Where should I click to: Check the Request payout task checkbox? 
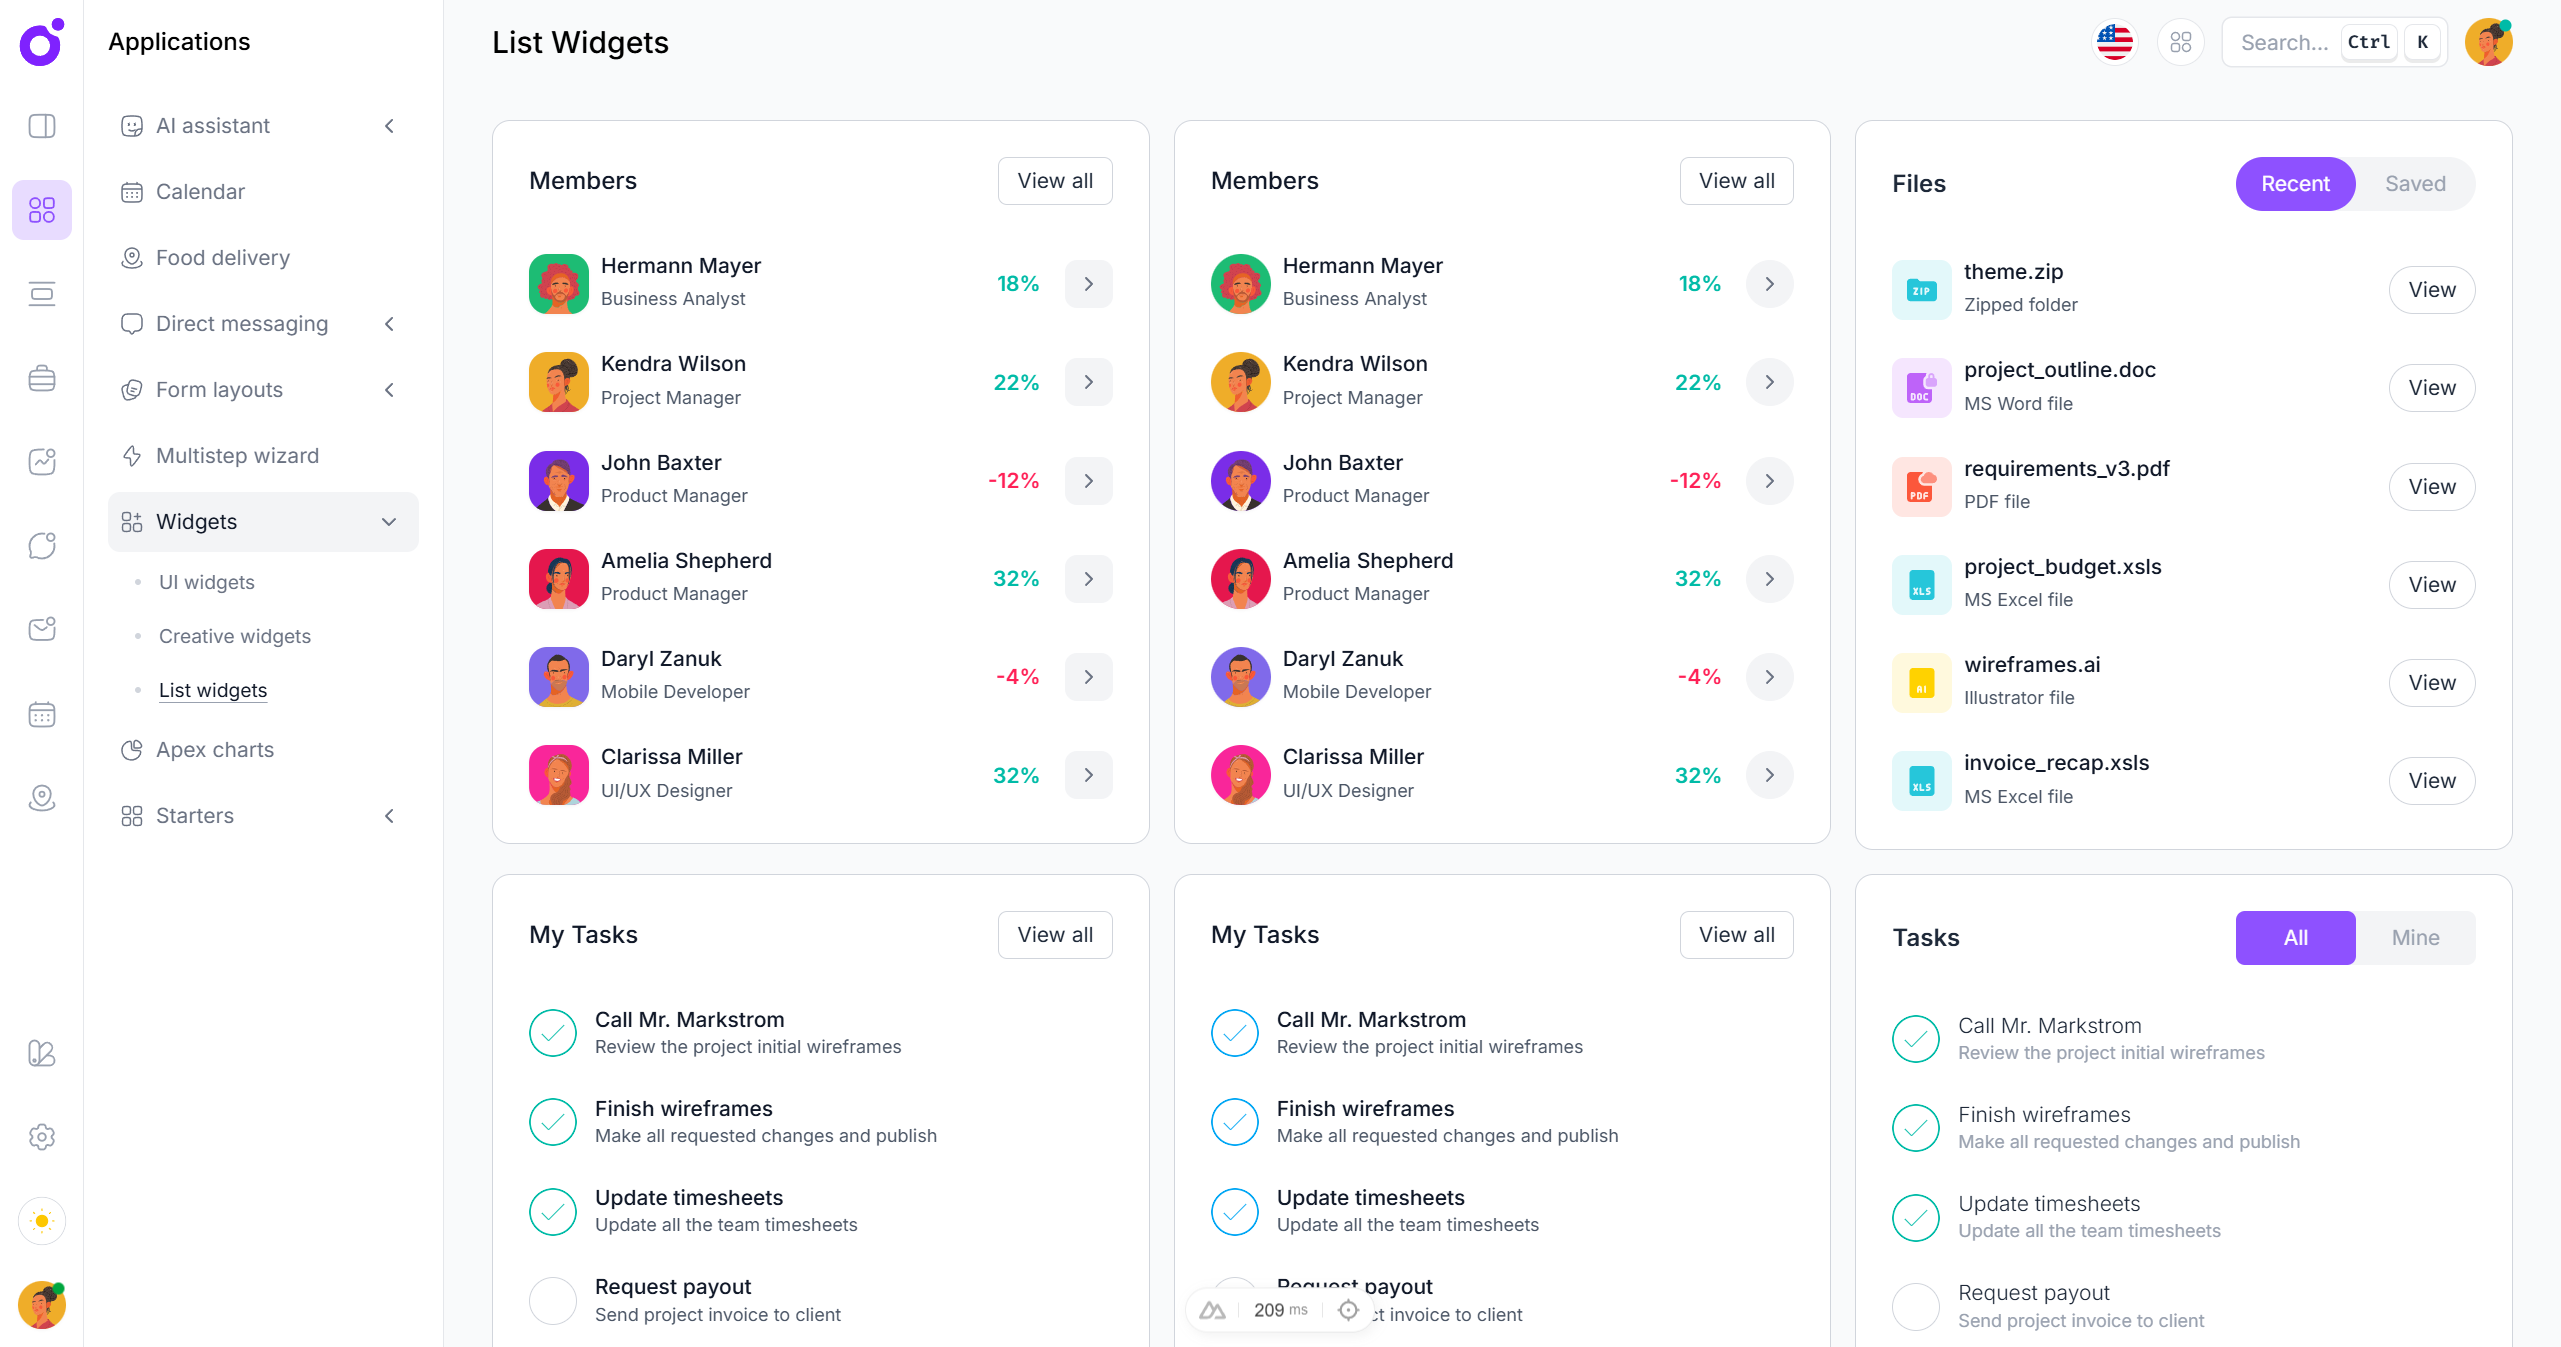click(x=552, y=1301)
